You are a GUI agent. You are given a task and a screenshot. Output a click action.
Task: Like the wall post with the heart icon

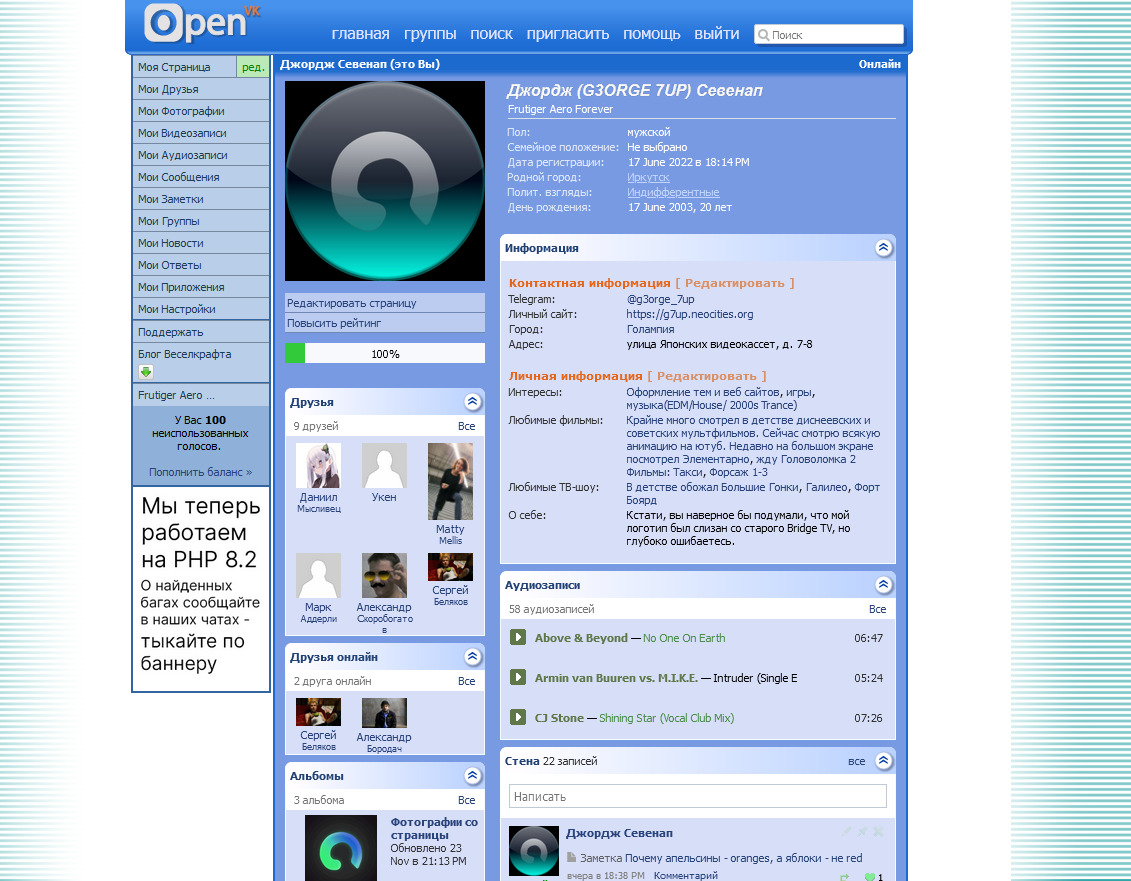coord(869,877)
